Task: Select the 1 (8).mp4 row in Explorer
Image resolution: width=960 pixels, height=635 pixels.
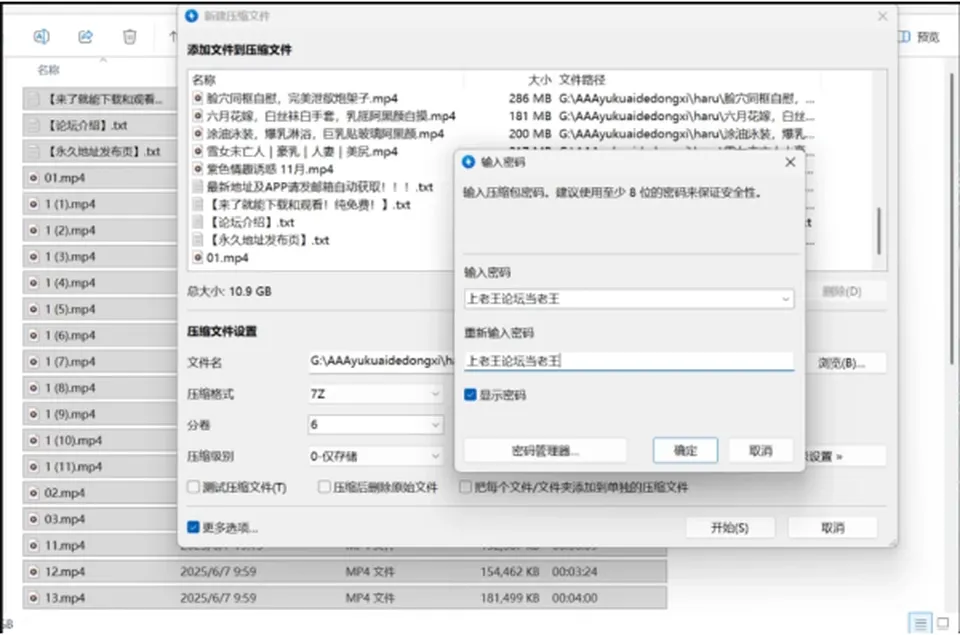Action: coord(100,388)
